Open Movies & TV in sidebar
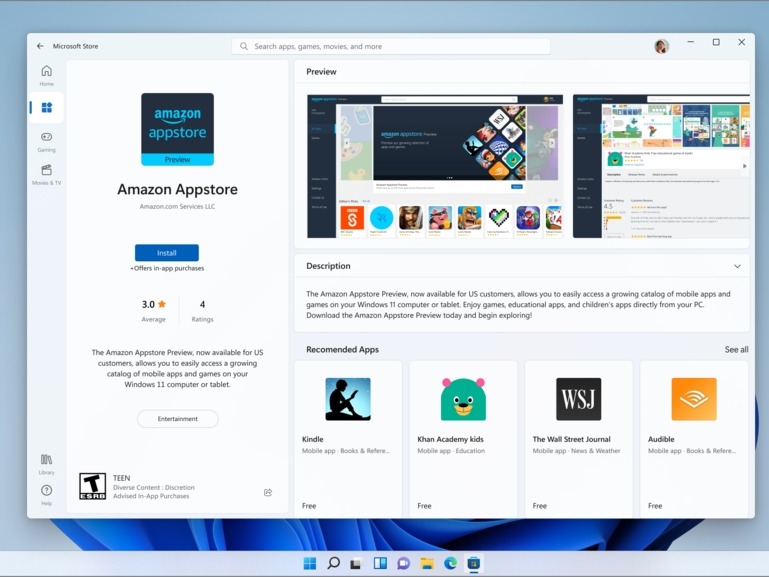 [47, 175]
